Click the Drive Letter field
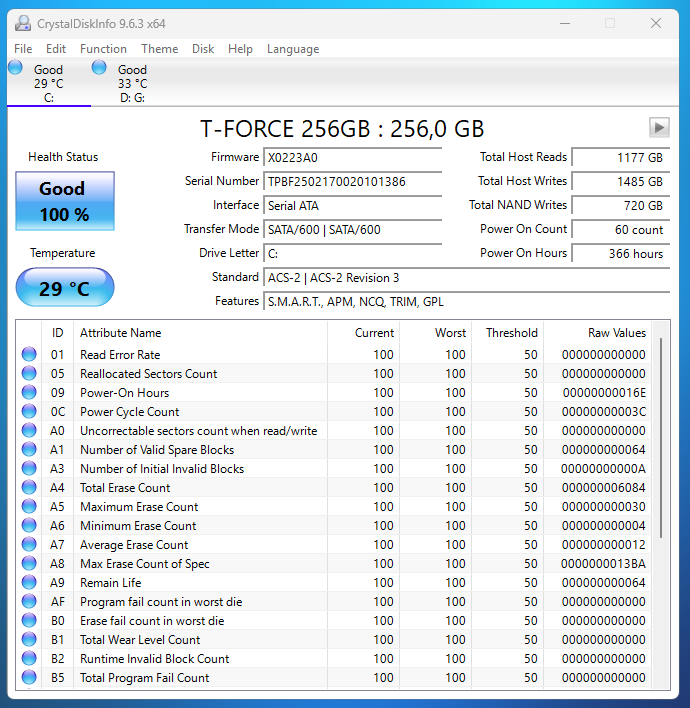 pos(353,253)
